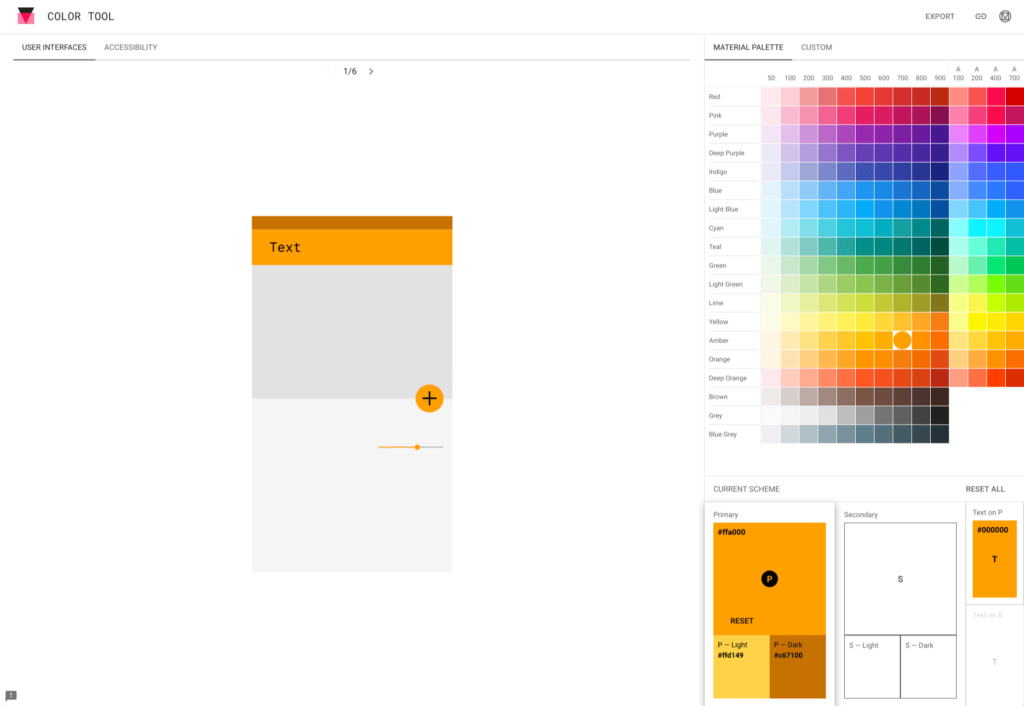Choose the Red 500 swatch
The width and height of the screenshot is (1024, 706).
coord(846,97)
